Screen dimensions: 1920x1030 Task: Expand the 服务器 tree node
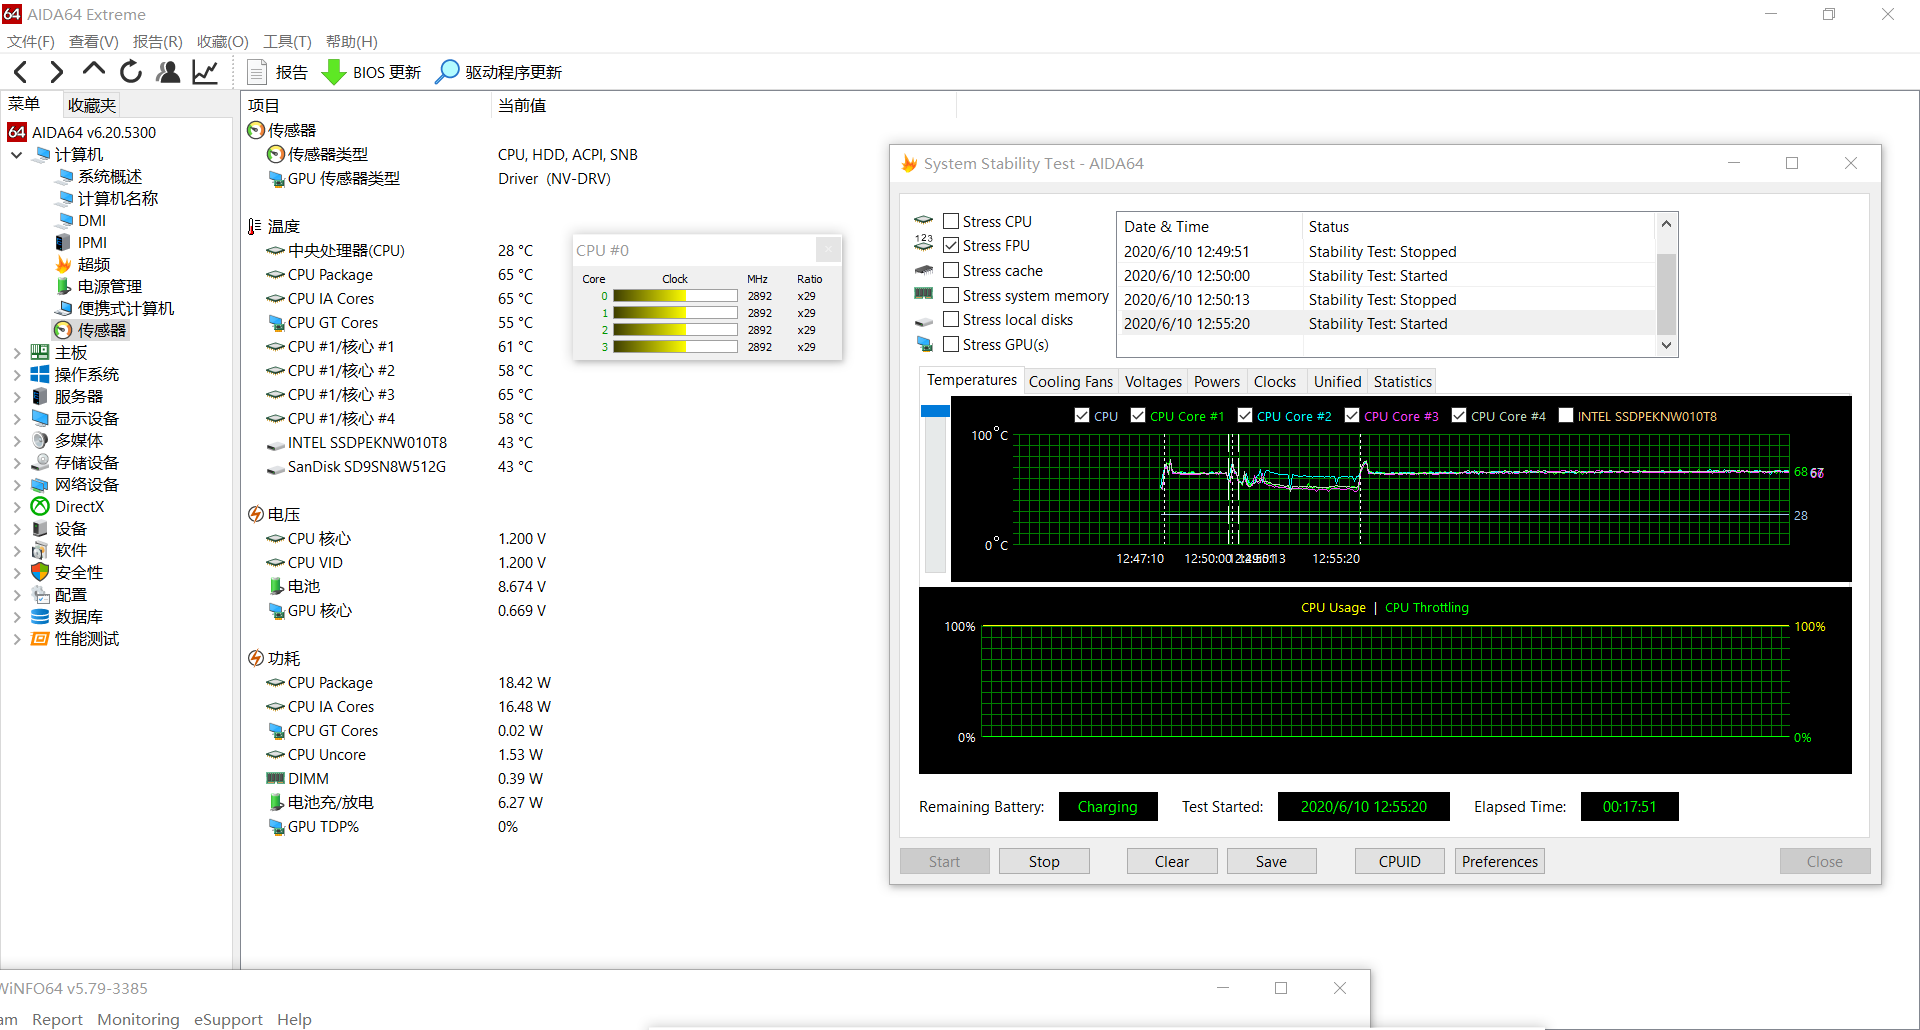tap(17, 397)
